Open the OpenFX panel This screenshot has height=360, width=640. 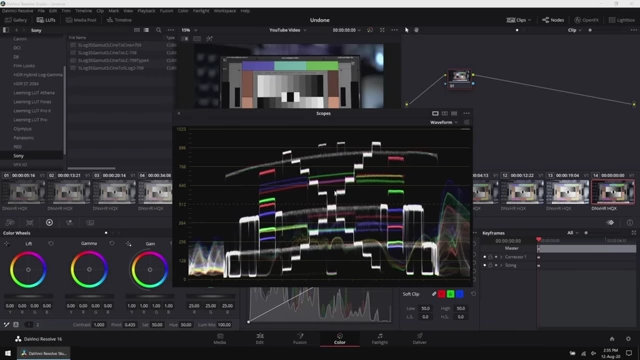(587, 20)
